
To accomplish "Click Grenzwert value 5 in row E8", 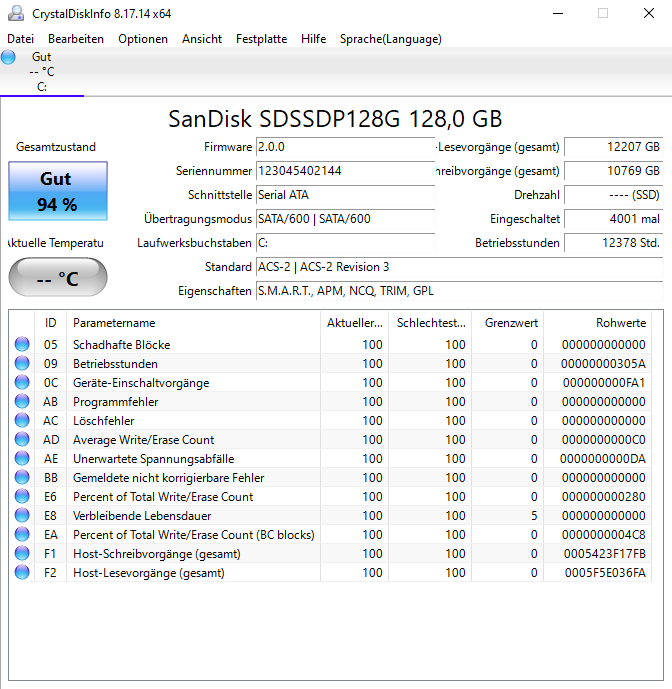I will point(534,515).
